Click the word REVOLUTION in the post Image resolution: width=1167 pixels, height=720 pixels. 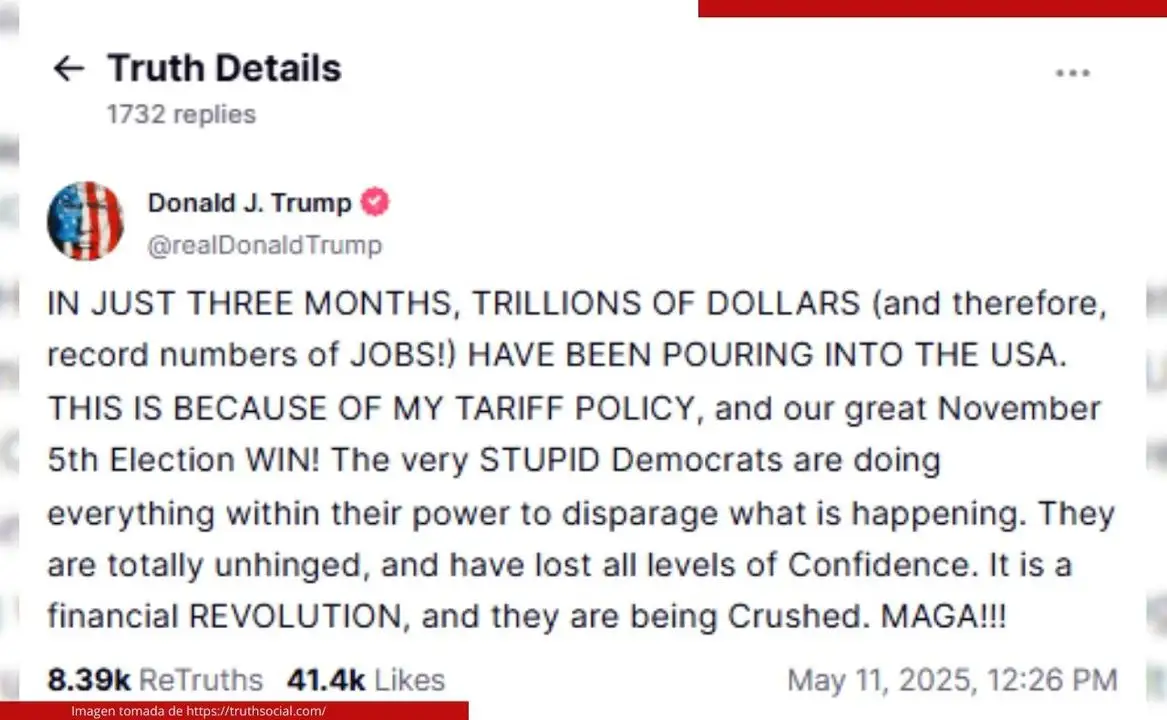295,617
